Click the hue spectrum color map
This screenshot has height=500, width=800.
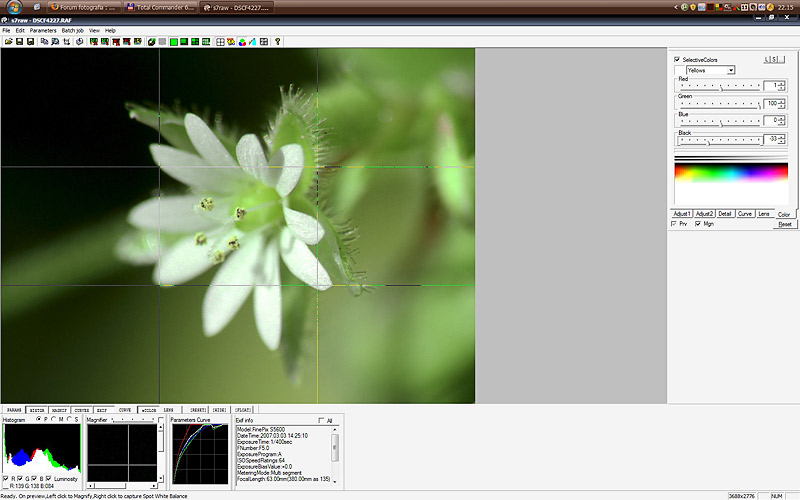731,184
